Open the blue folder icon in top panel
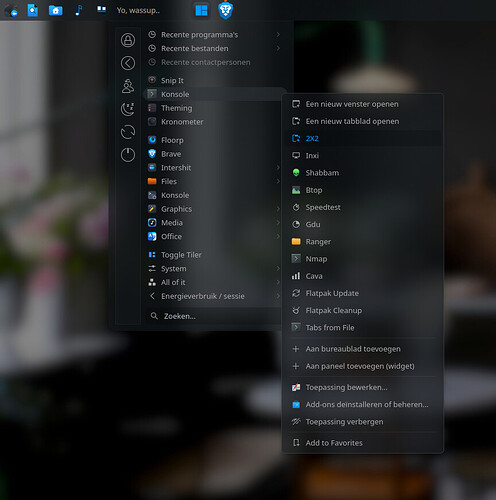The image size is (496, 500). click(x=56, y=10)
